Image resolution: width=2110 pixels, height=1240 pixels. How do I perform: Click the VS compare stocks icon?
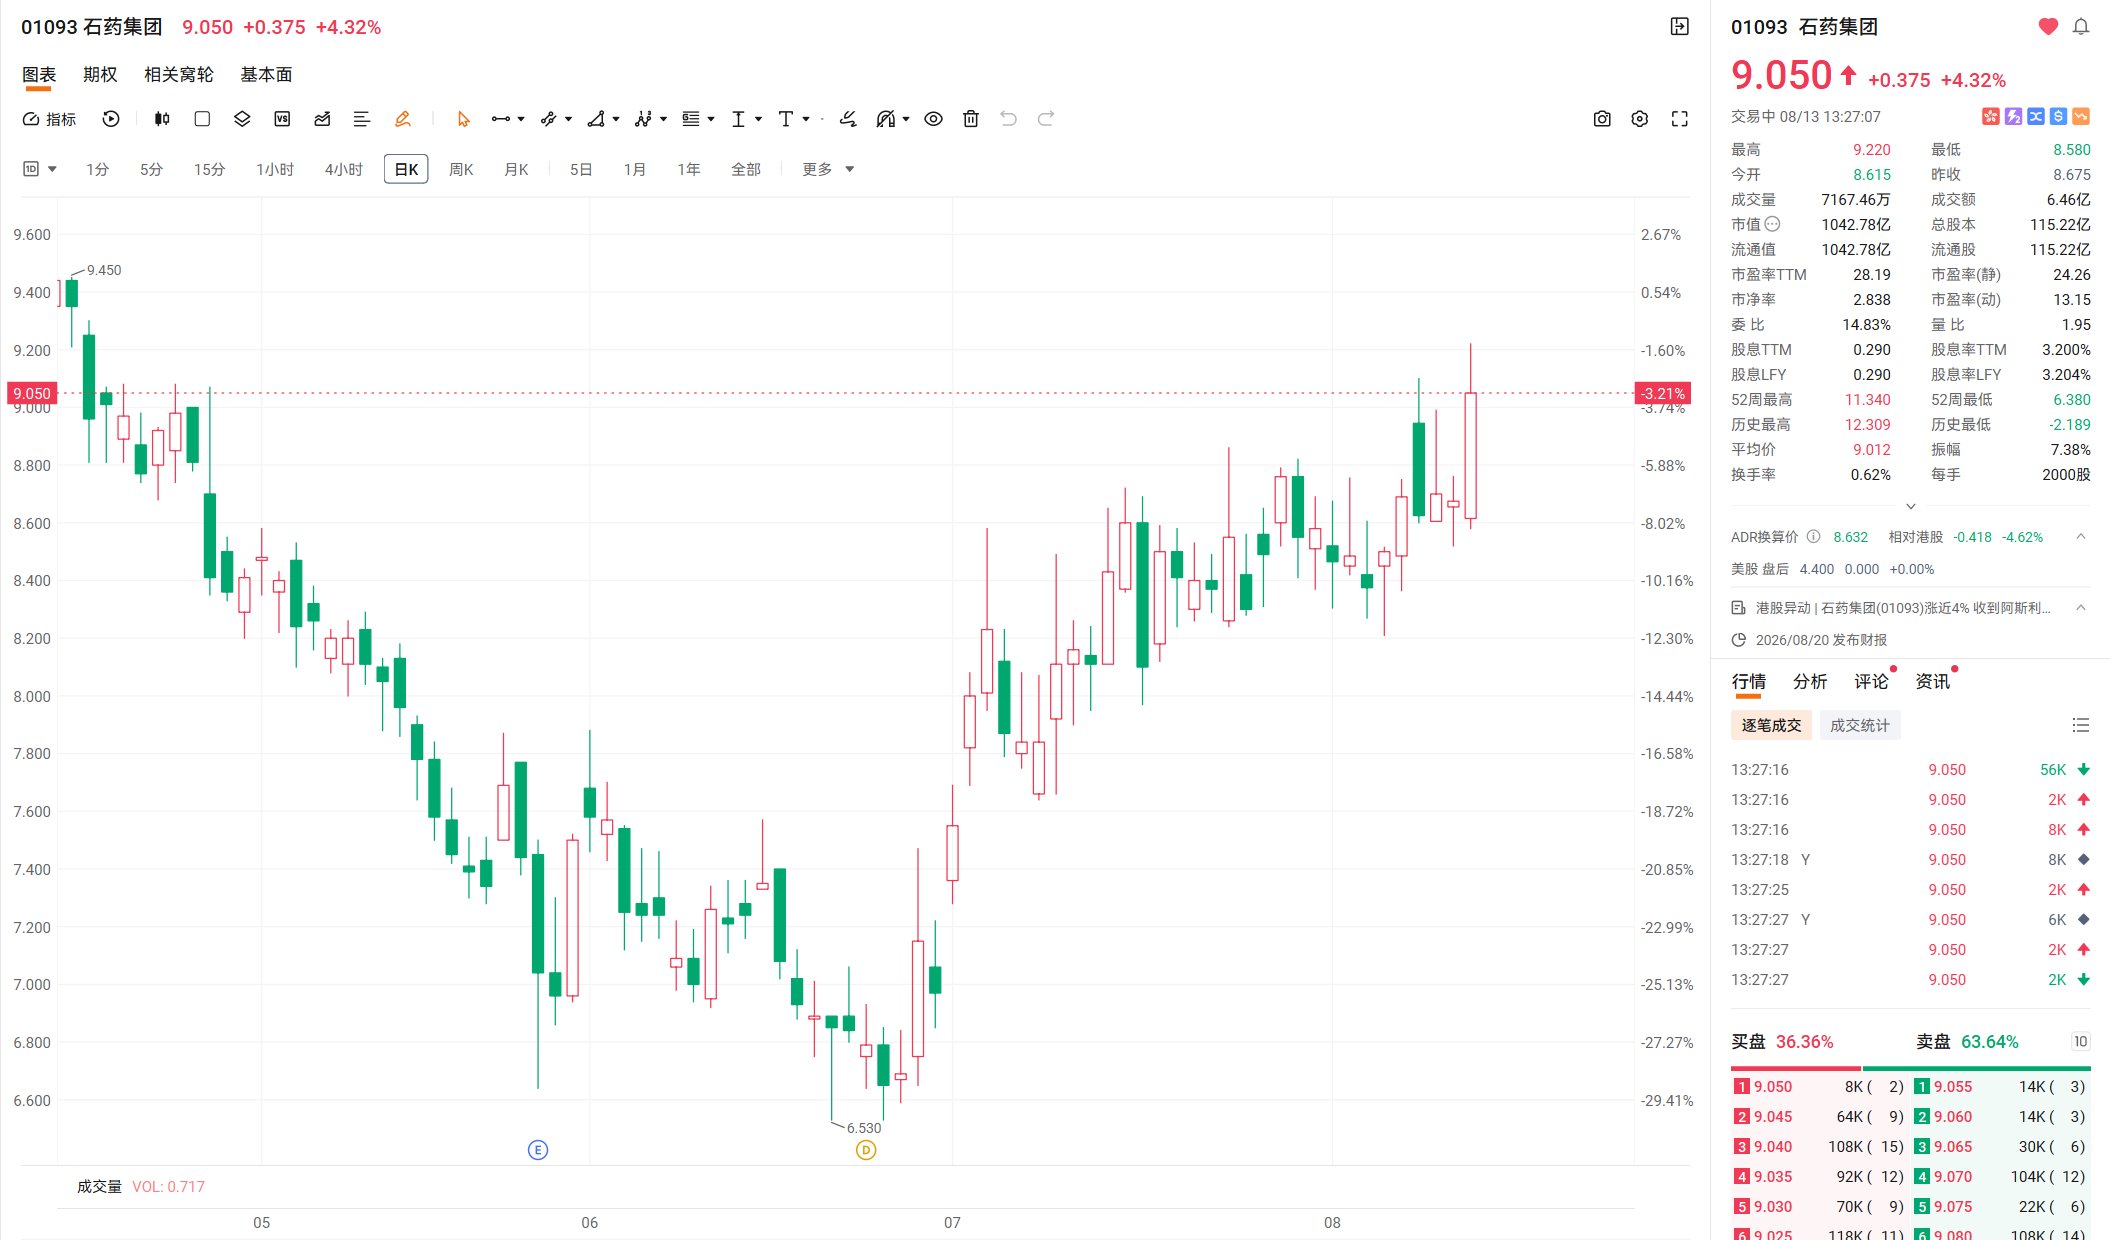[282, 119]
